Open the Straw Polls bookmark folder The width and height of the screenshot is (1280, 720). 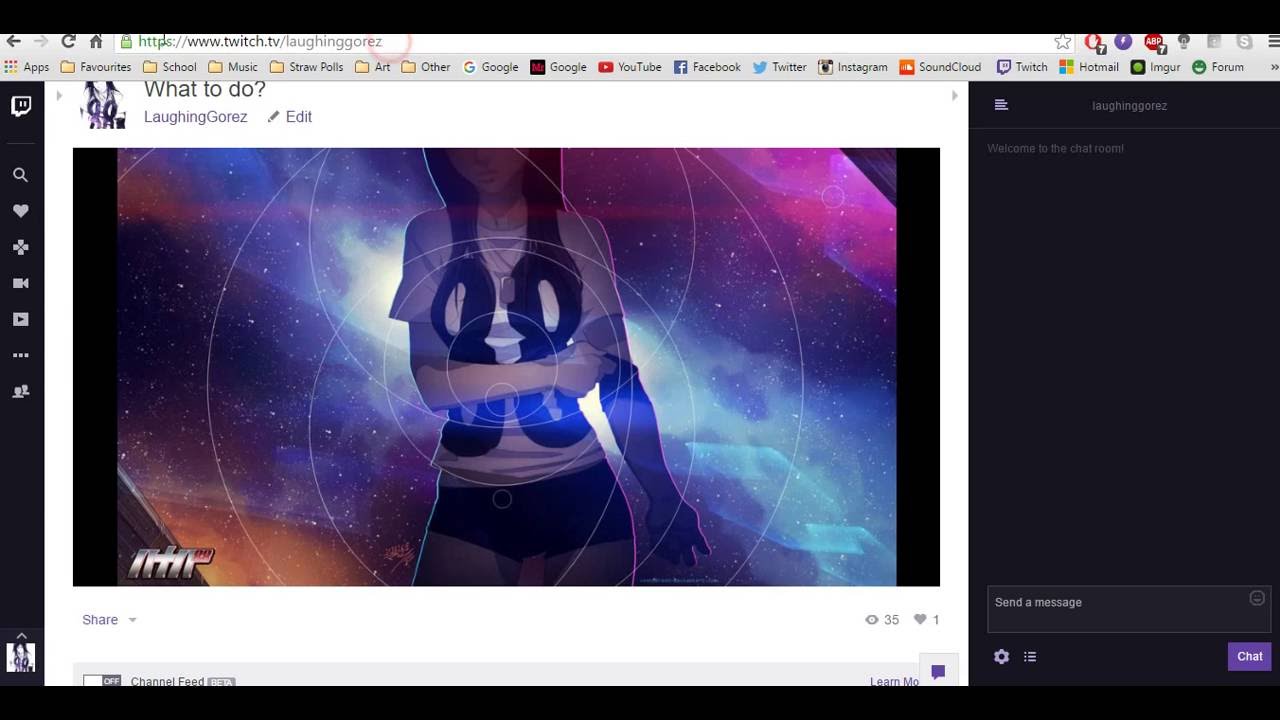306,67
